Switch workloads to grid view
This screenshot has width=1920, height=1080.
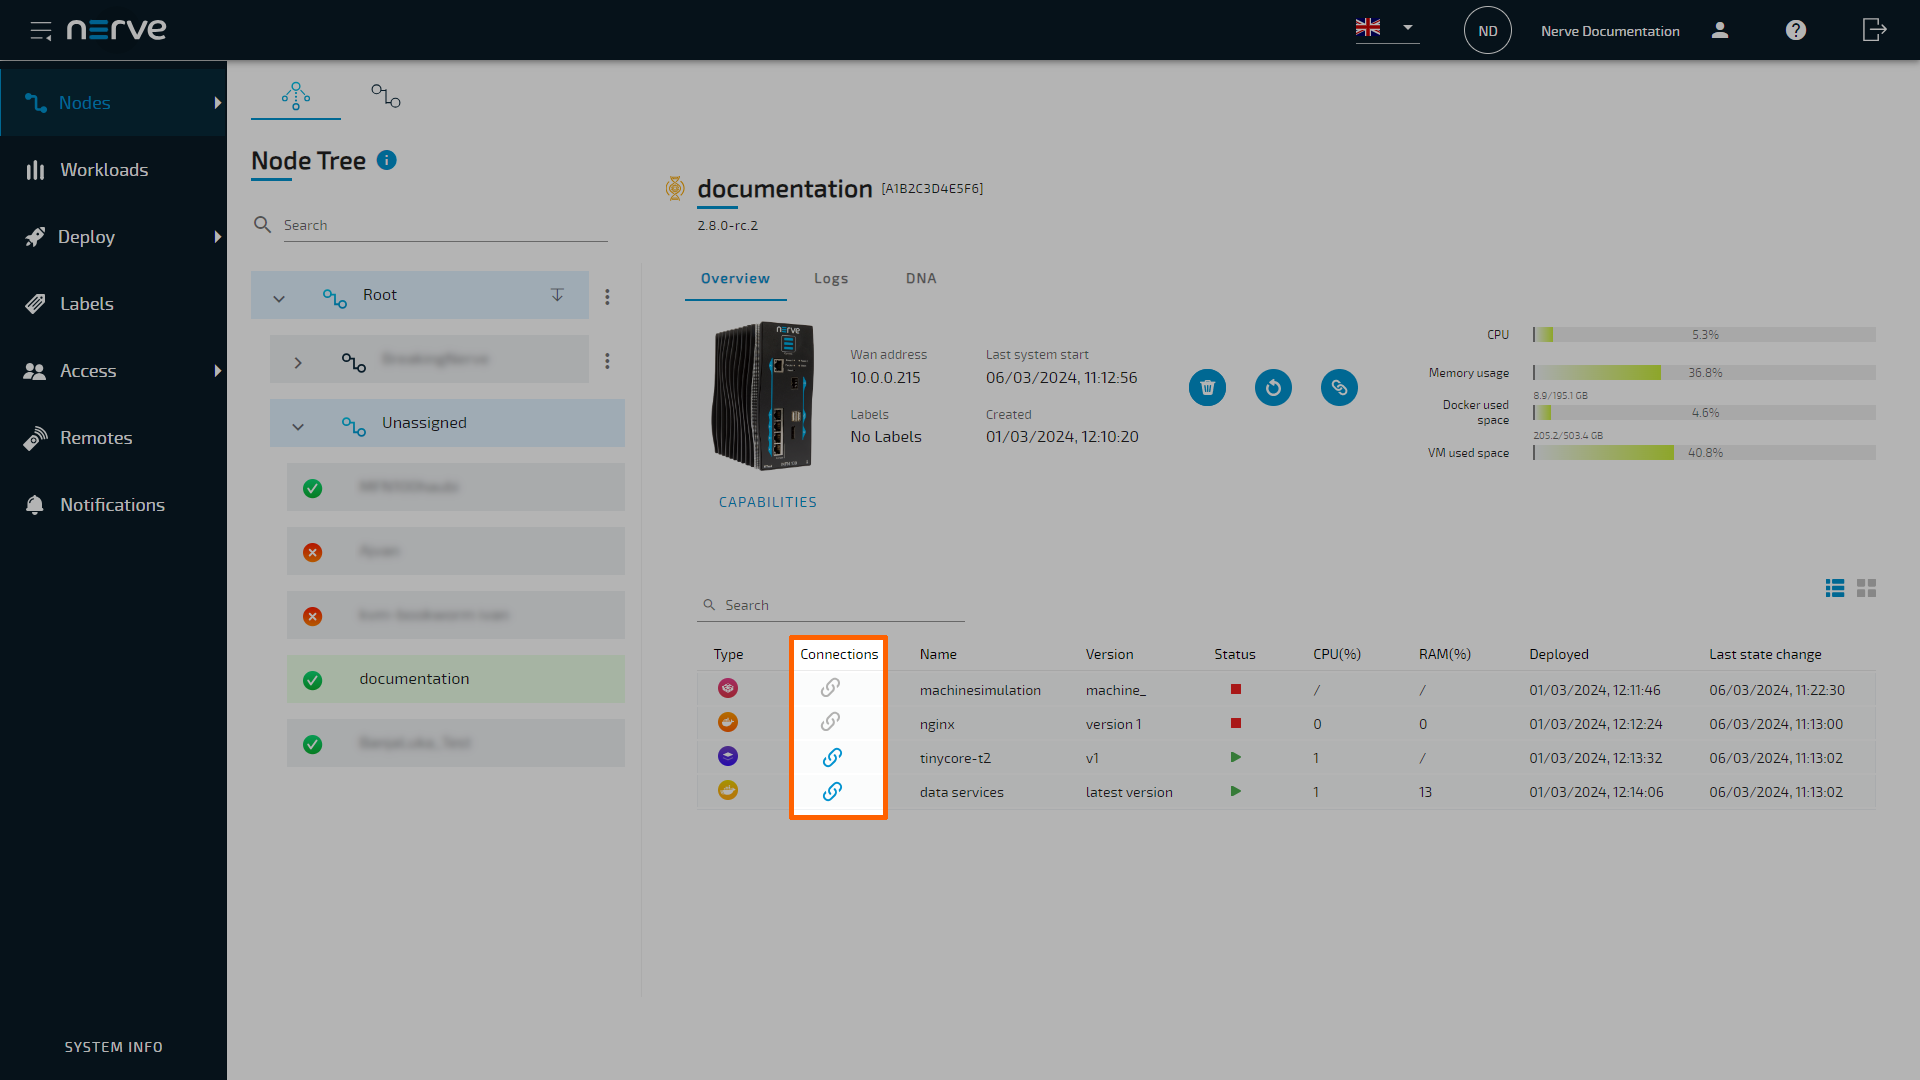click(x=1866, y=588)
